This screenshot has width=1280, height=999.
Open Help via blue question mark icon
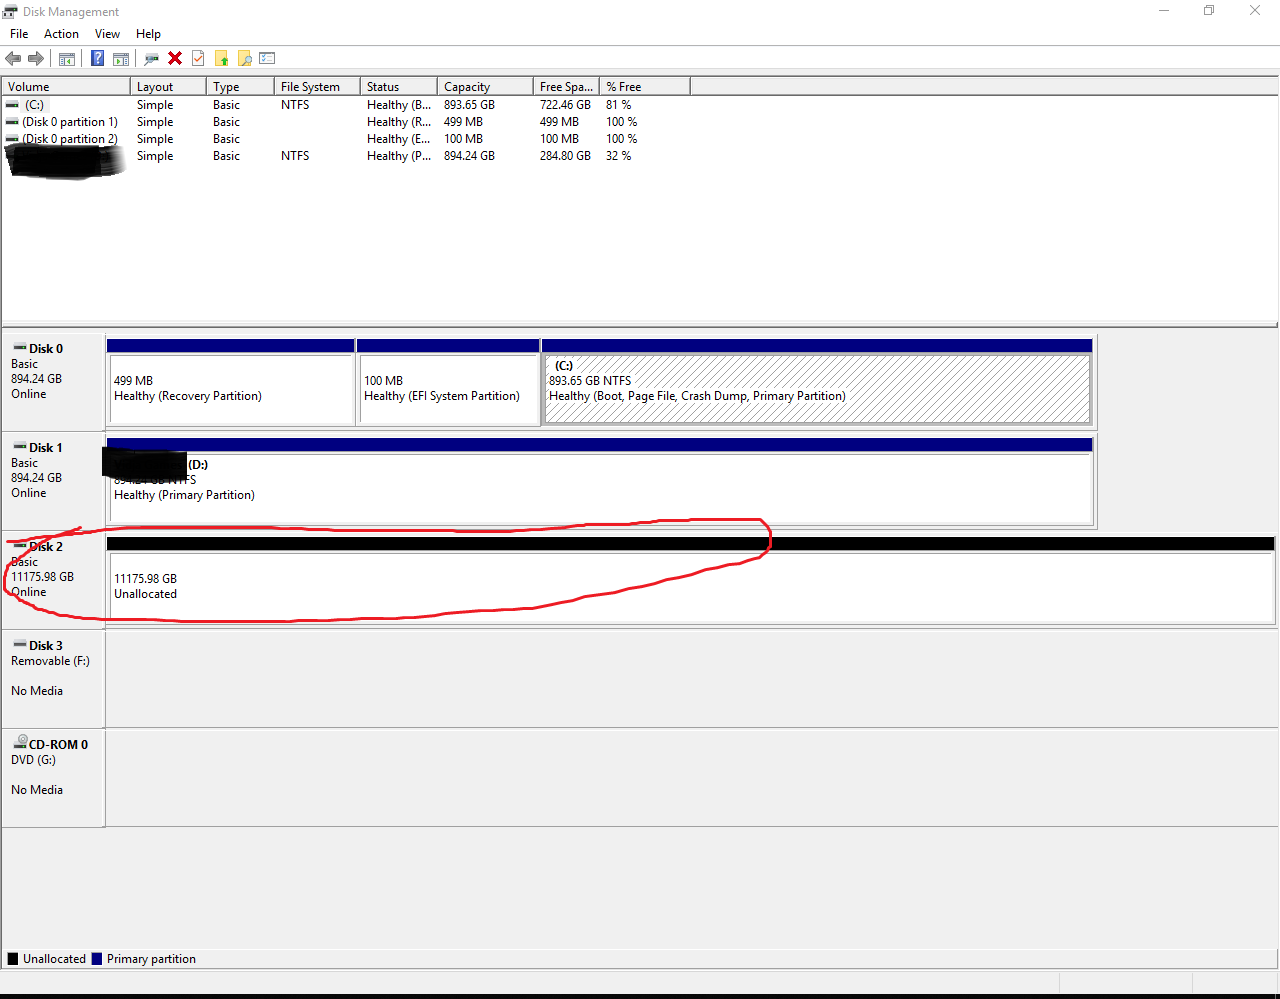(x=98, y=59)
